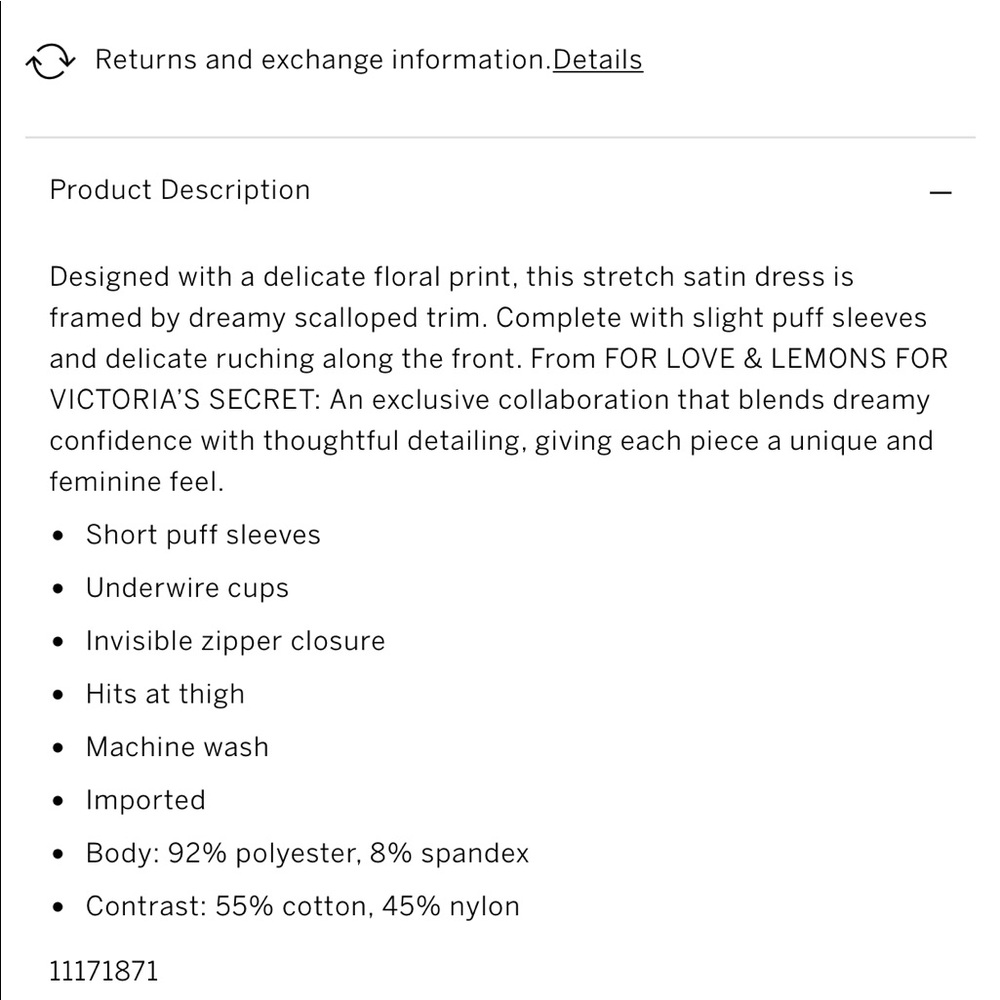Image resolution: width=1000 pixels, height=1000 pixels.
Task: Click the 'Hits at thigh' list entry
Action: click(165, 694)
